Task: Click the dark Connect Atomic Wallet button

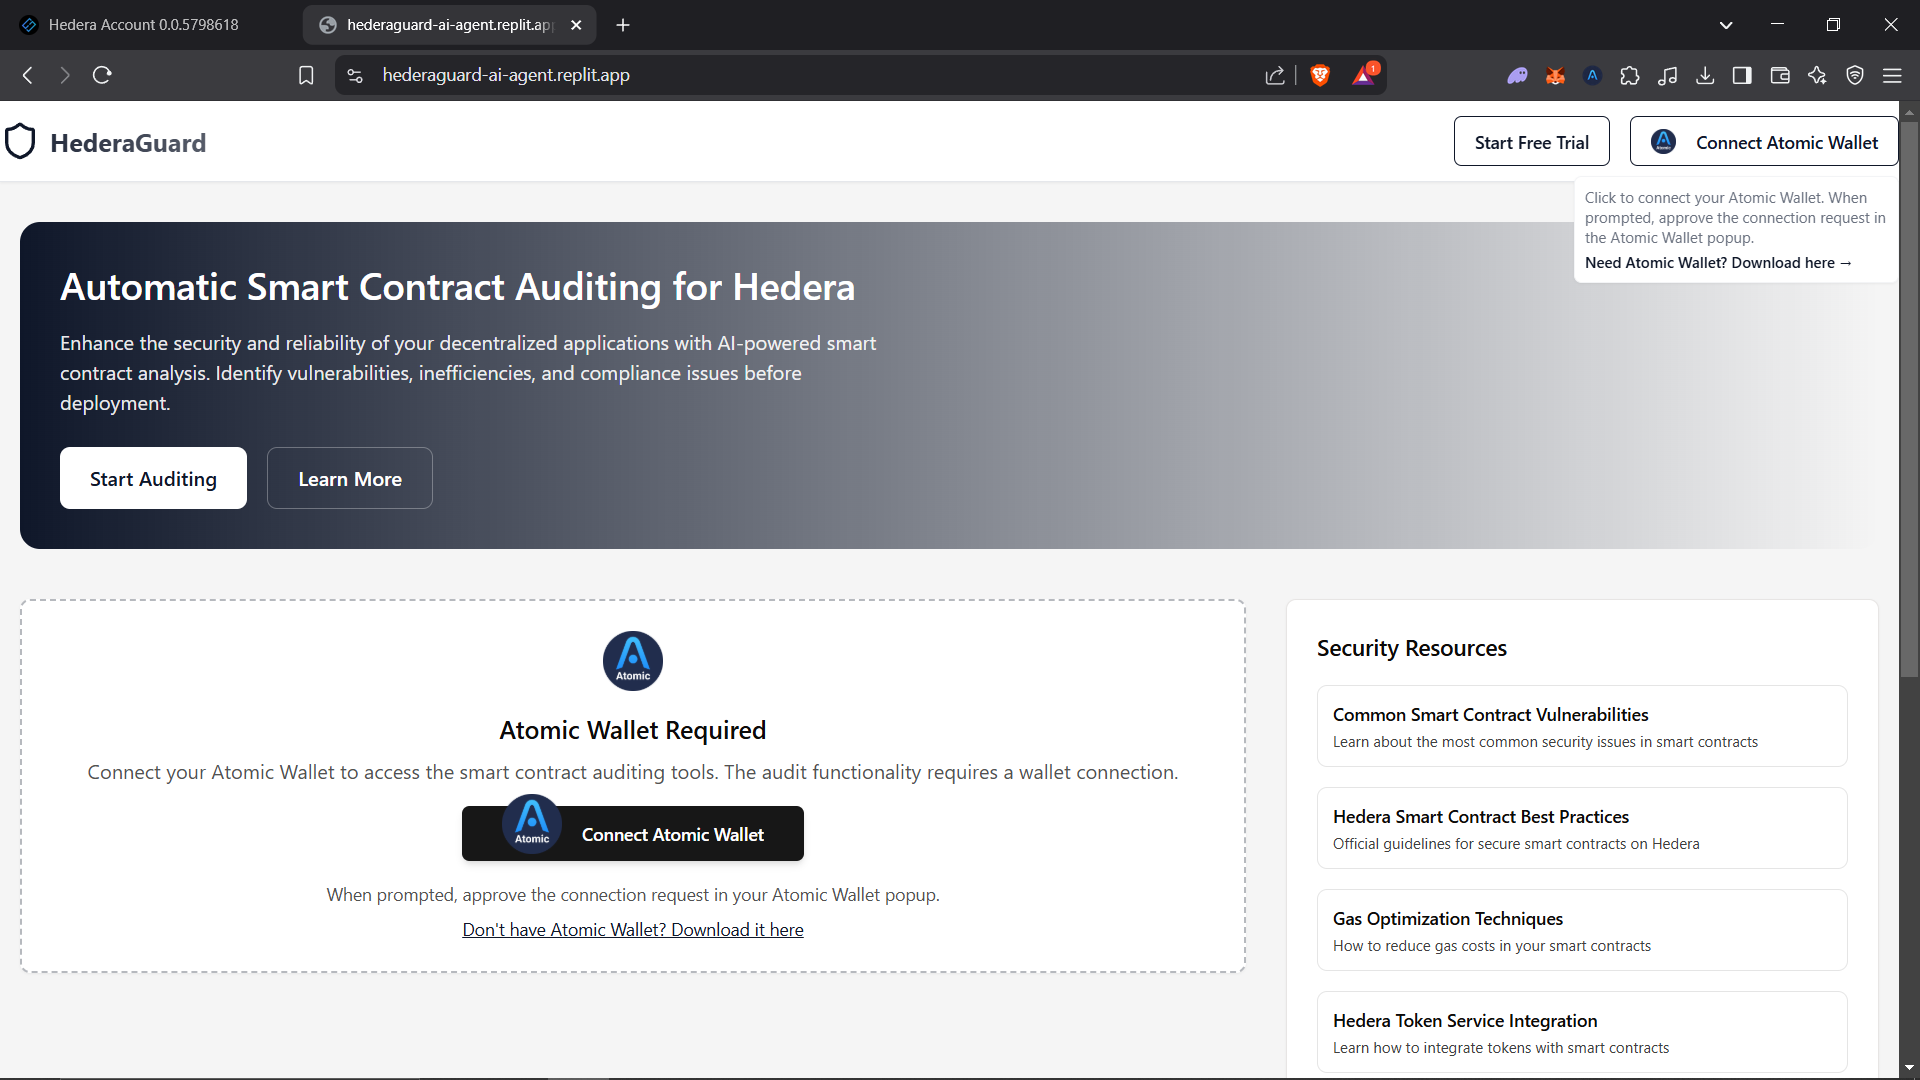Action: pyautogui.click(x=633, y=834)
